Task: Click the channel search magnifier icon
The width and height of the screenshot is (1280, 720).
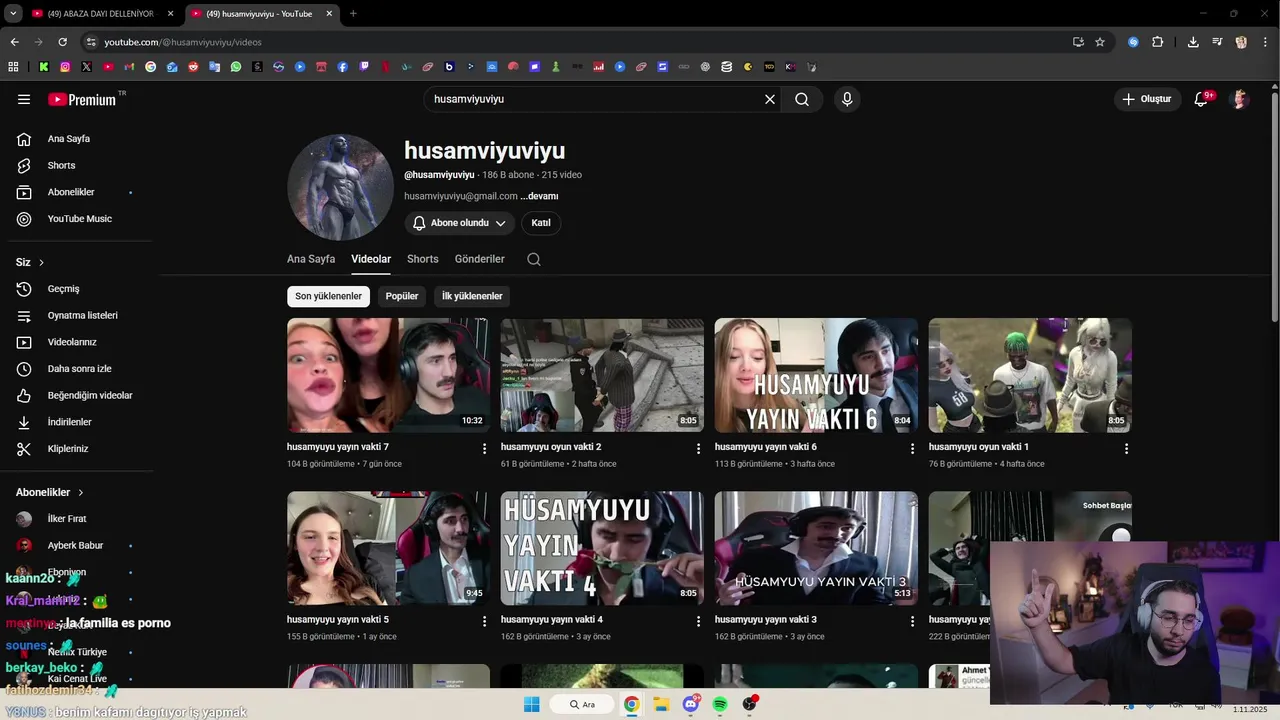Action: click(534, 259)
